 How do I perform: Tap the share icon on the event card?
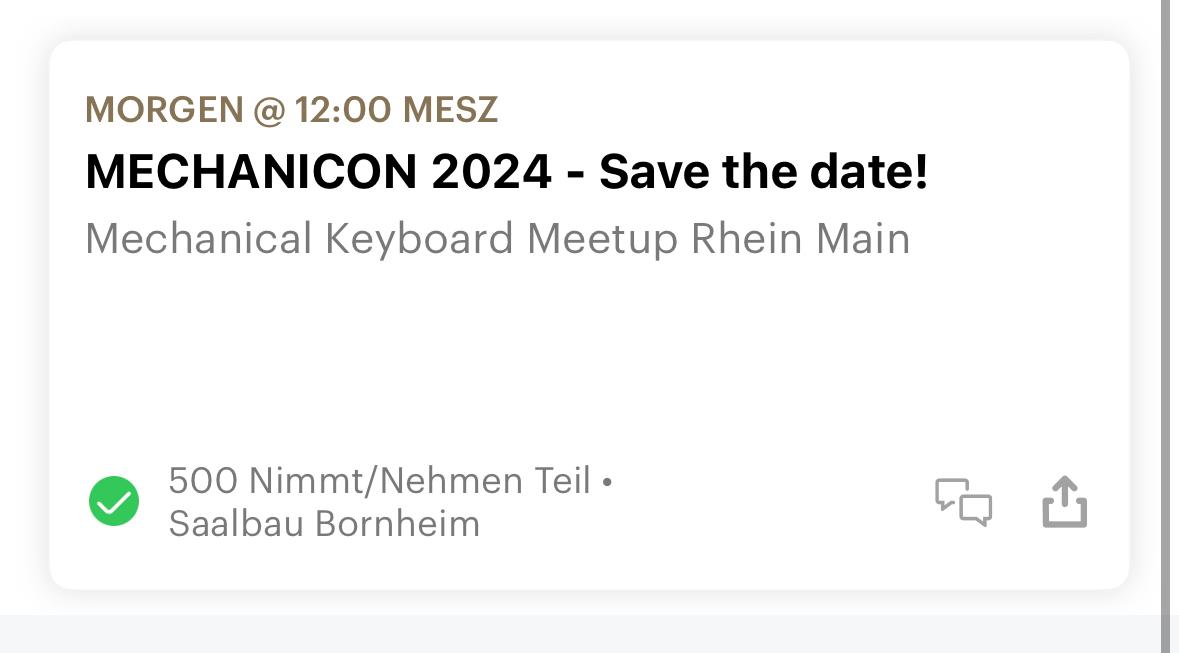[1065, 501]
